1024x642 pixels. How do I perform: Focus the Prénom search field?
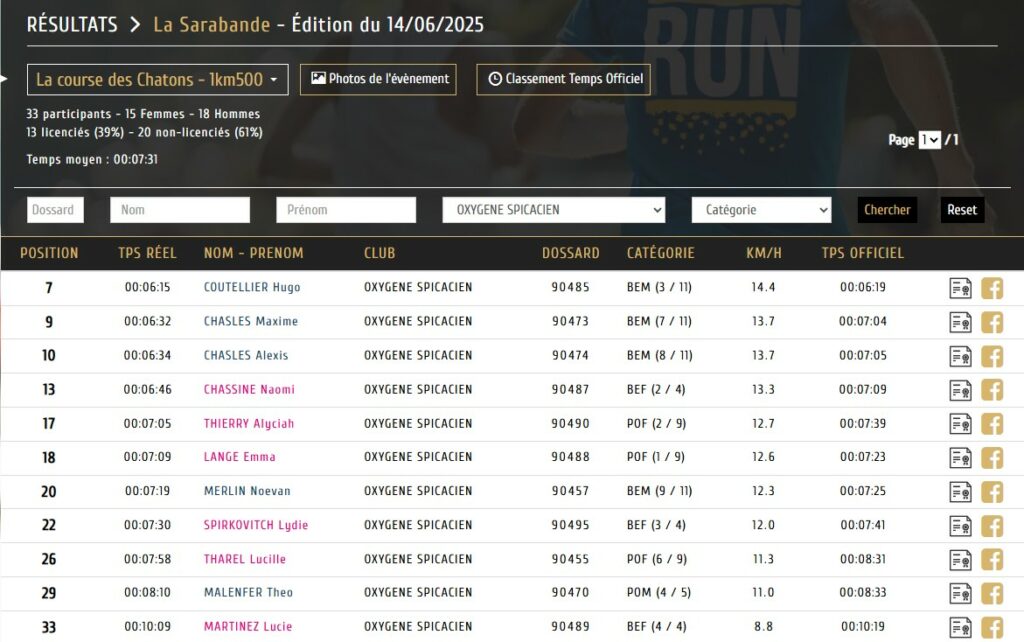[x=345, y=210]
